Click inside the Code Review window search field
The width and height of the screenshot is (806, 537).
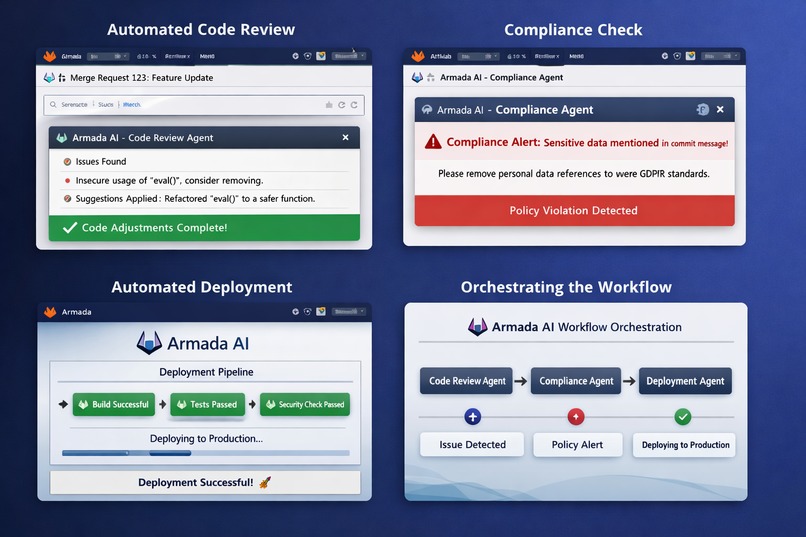click(x=204, y=105)
